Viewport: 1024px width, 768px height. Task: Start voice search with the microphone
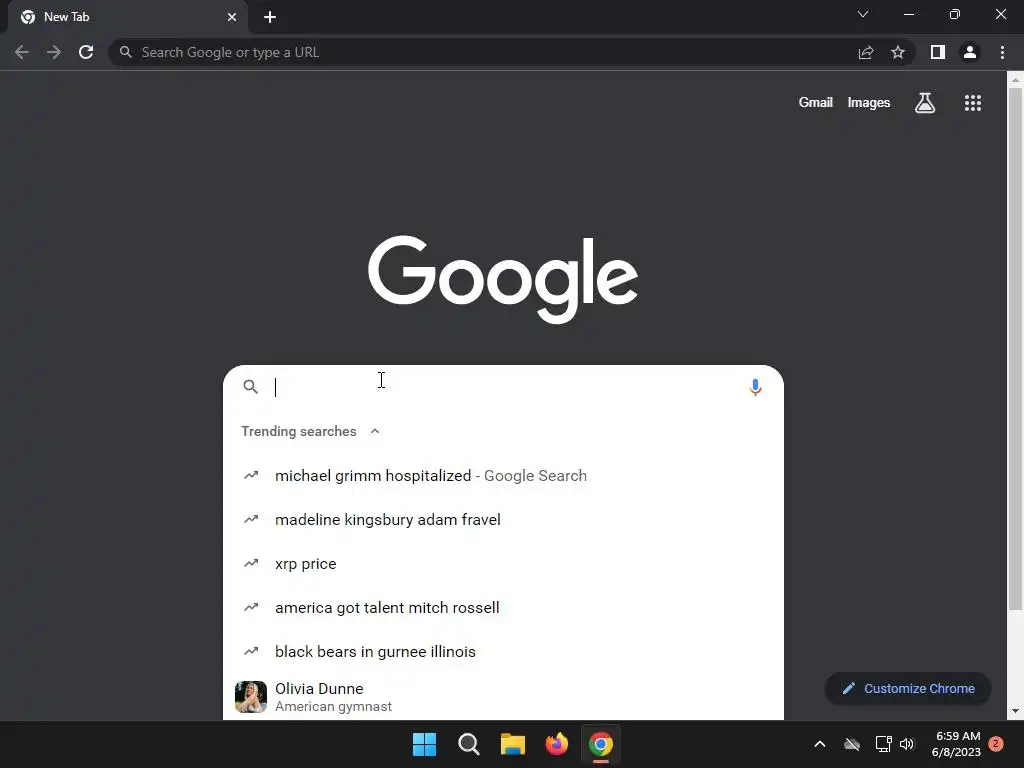[755, 387]
